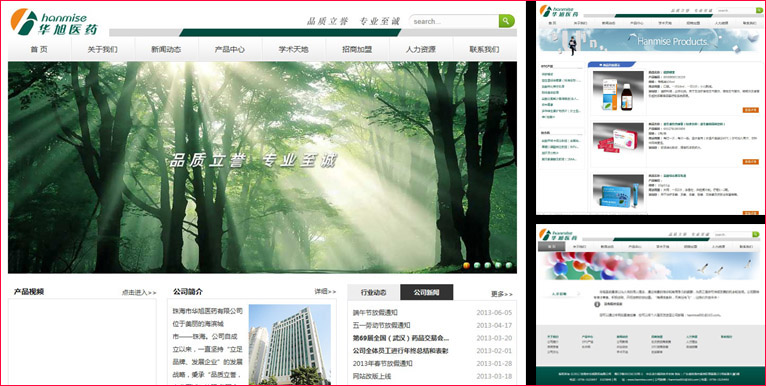Image resolution: width=766 pixels, height=386 pixels.
Task: Click the syrup bottle product image
Action: pyautogui.click(x=618, y=91)
